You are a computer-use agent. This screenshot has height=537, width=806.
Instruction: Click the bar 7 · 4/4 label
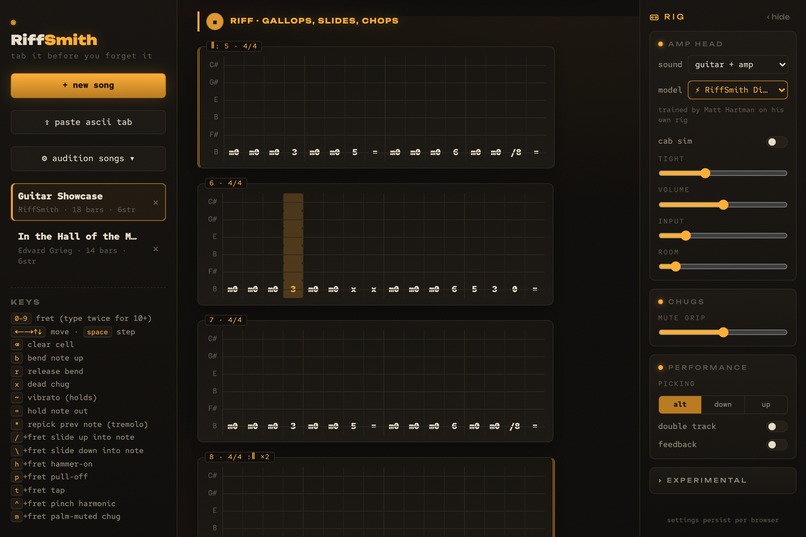point(226,320)
